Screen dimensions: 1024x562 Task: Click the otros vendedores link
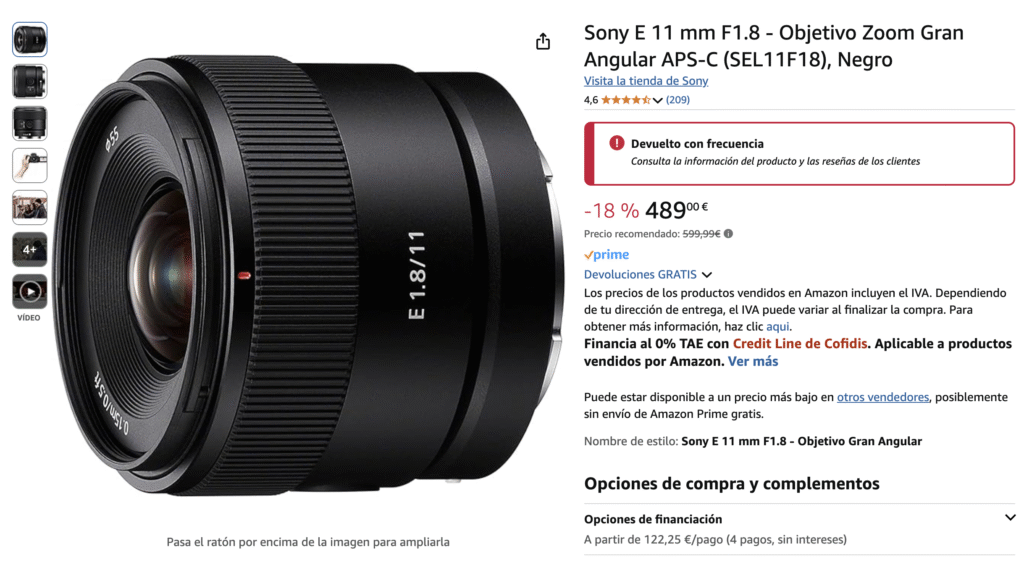882,397
